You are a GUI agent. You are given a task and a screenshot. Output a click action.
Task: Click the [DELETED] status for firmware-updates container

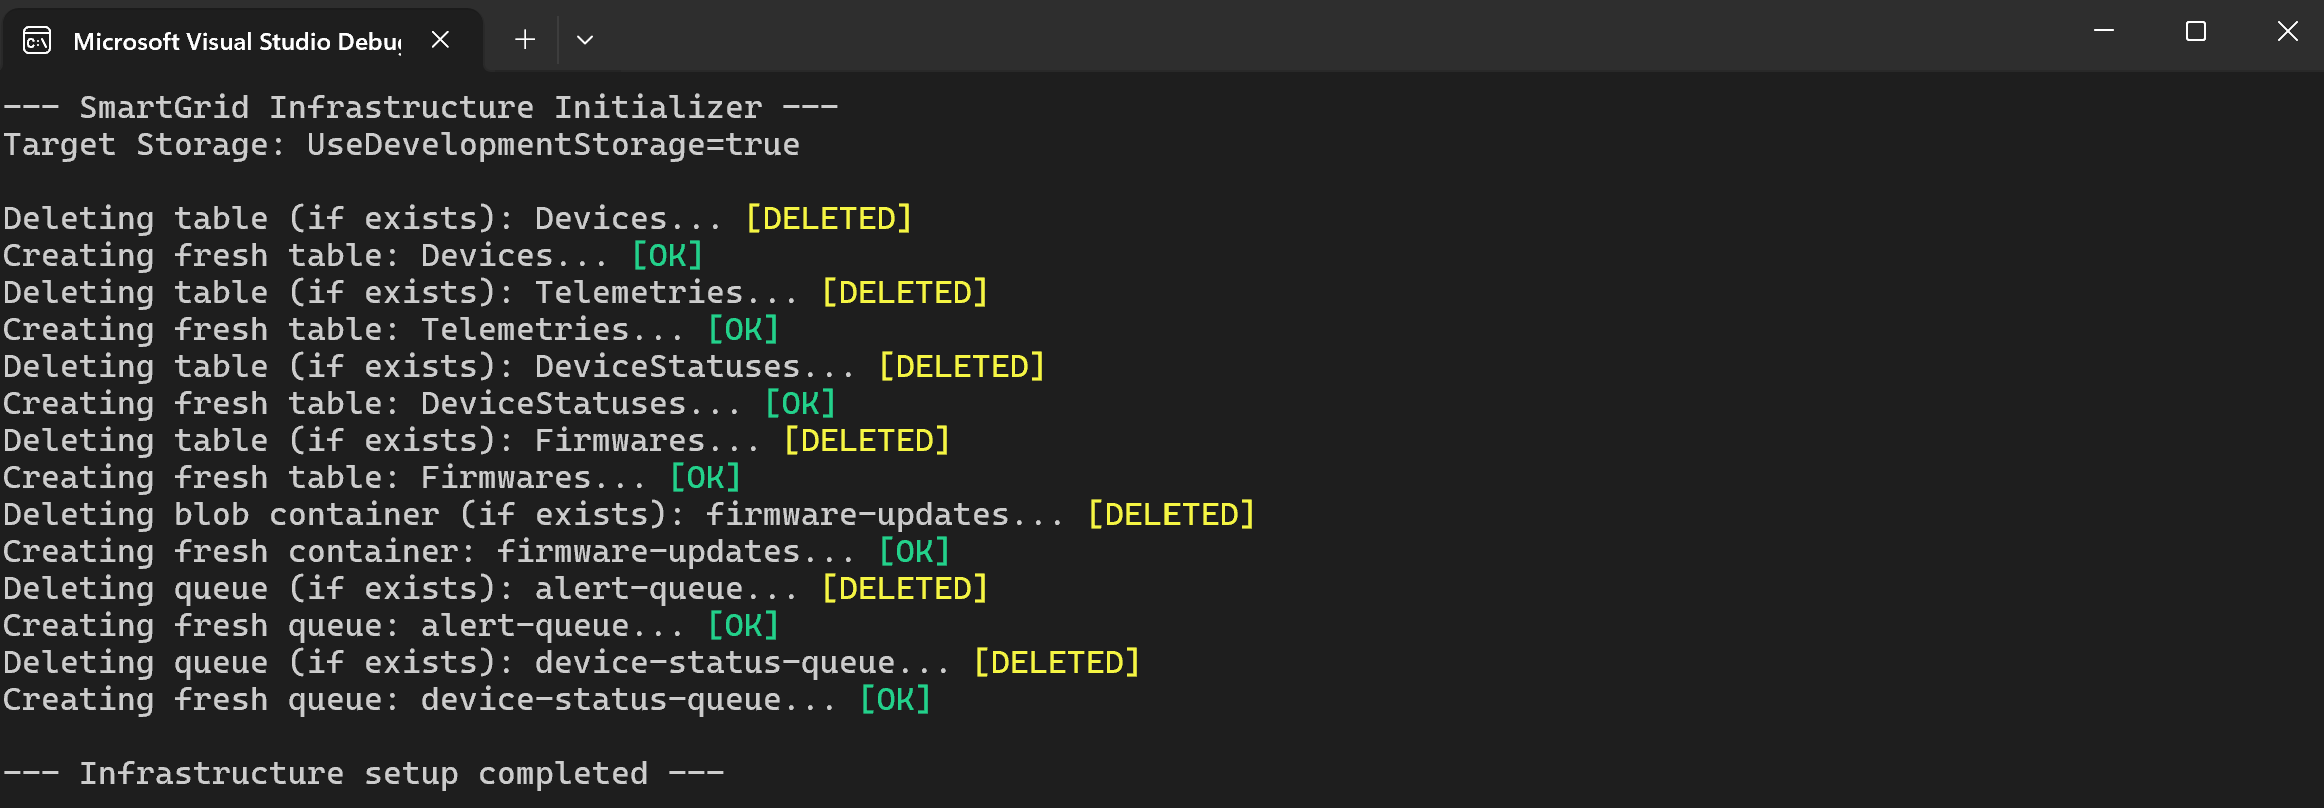(x=1171, y=514)
